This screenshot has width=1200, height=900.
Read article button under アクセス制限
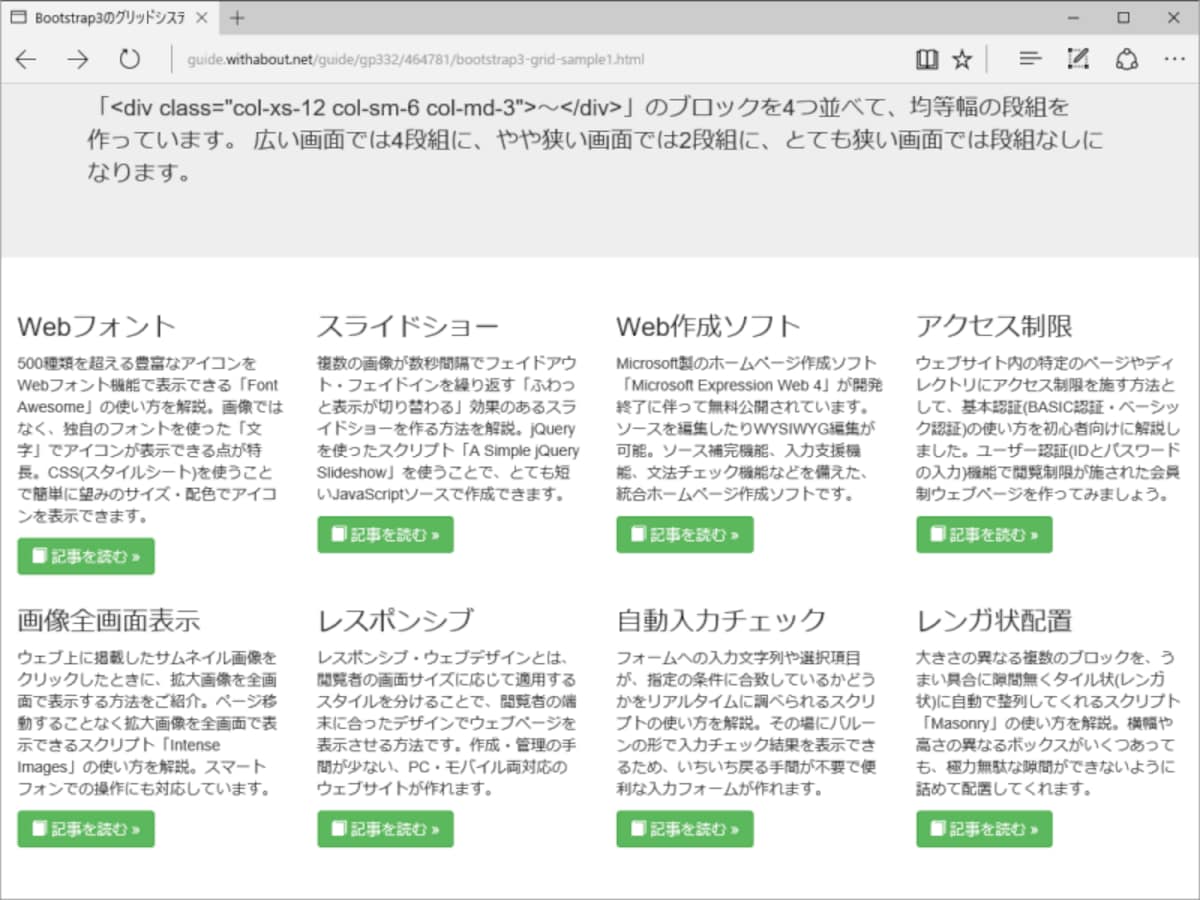pos(984,534)
